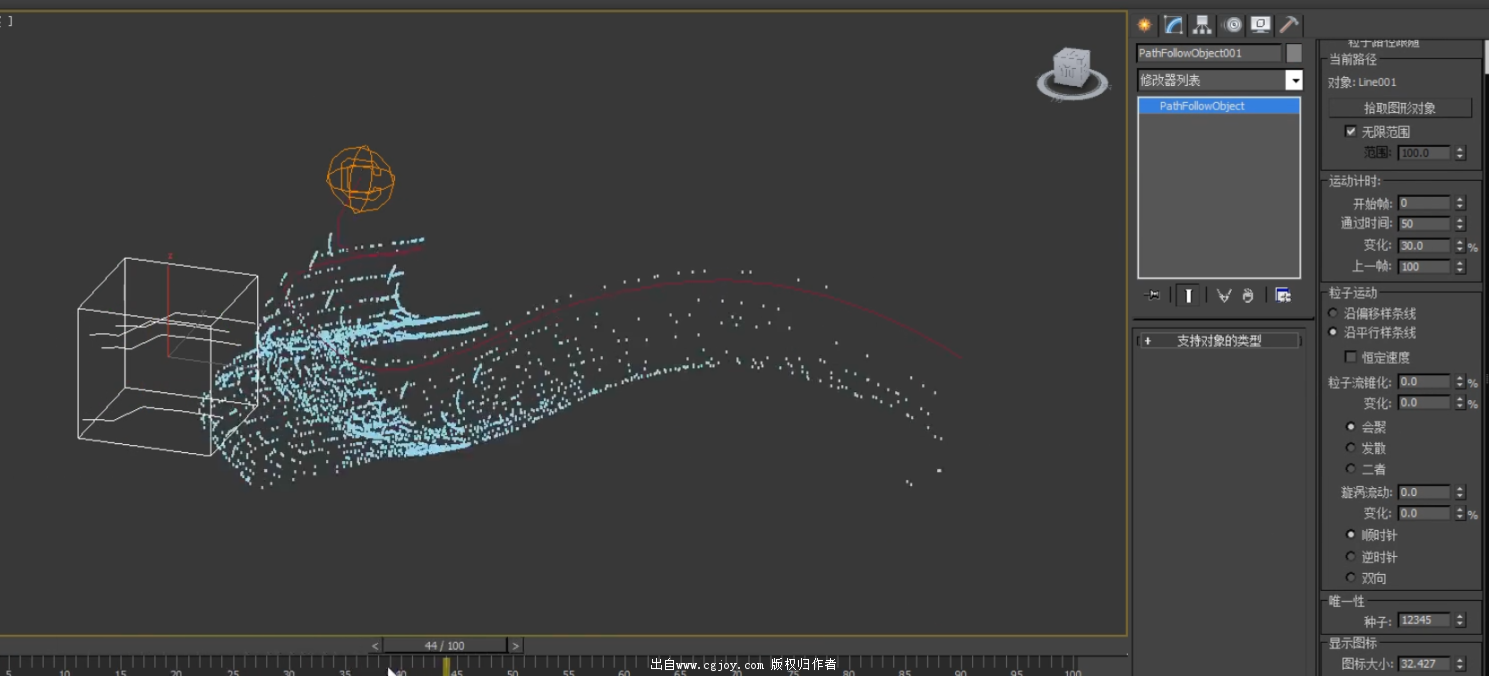Open the Create command panel tab
The image size is (1489, 676).
[x=1145, y=25]
